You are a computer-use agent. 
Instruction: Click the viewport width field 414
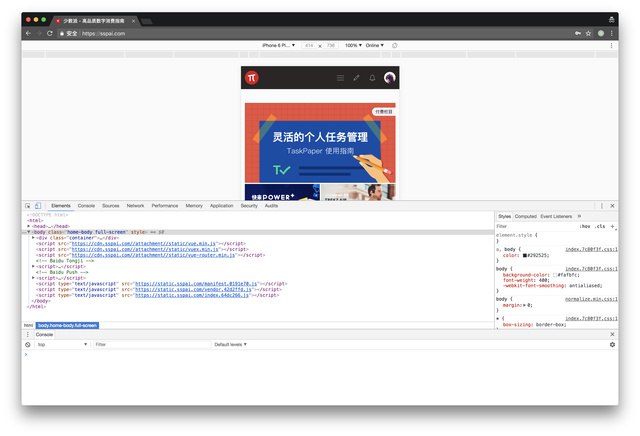[x=309, y=45]
